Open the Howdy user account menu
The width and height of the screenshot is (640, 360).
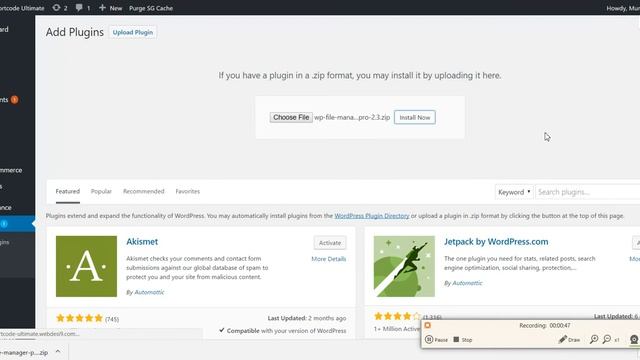(x=623, y=8)
